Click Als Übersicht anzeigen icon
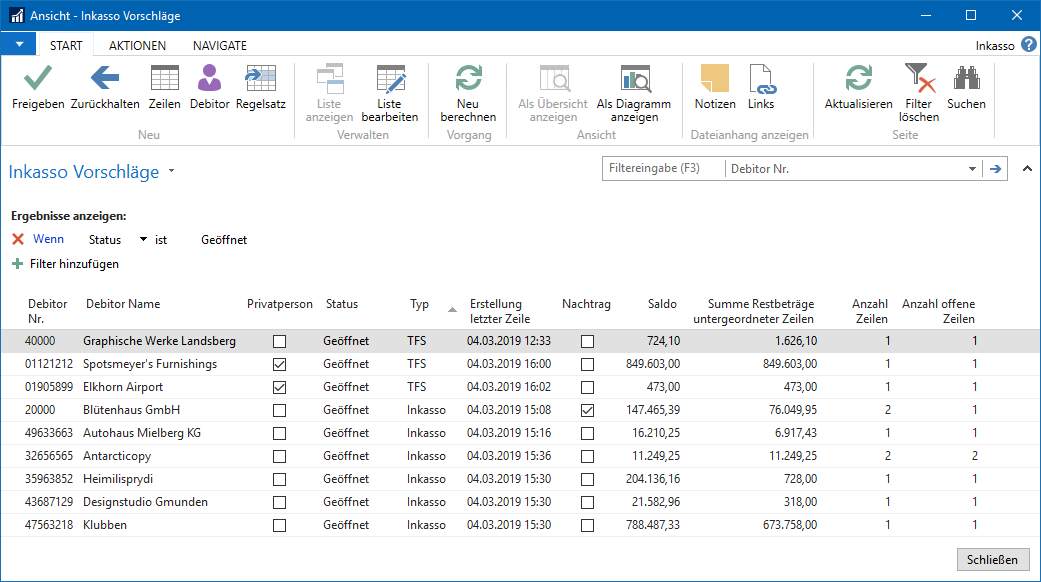The image size is (1041, 582). 554,79
